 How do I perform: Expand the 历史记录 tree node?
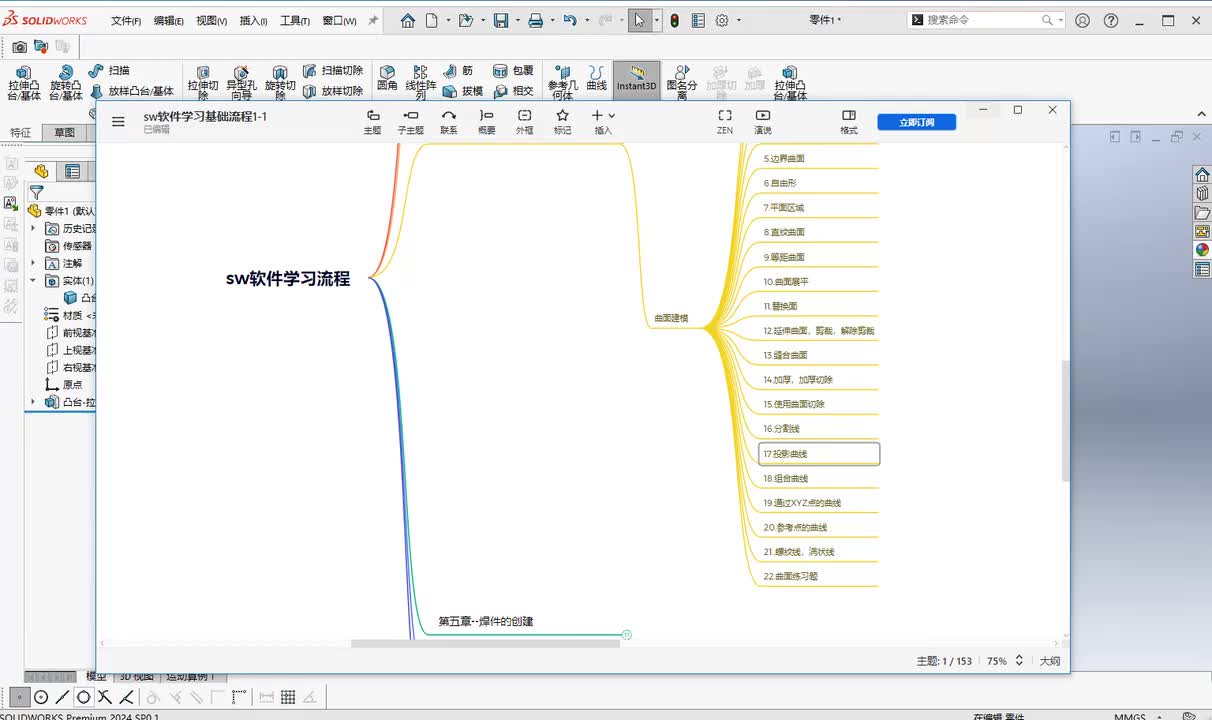point(33,228)
